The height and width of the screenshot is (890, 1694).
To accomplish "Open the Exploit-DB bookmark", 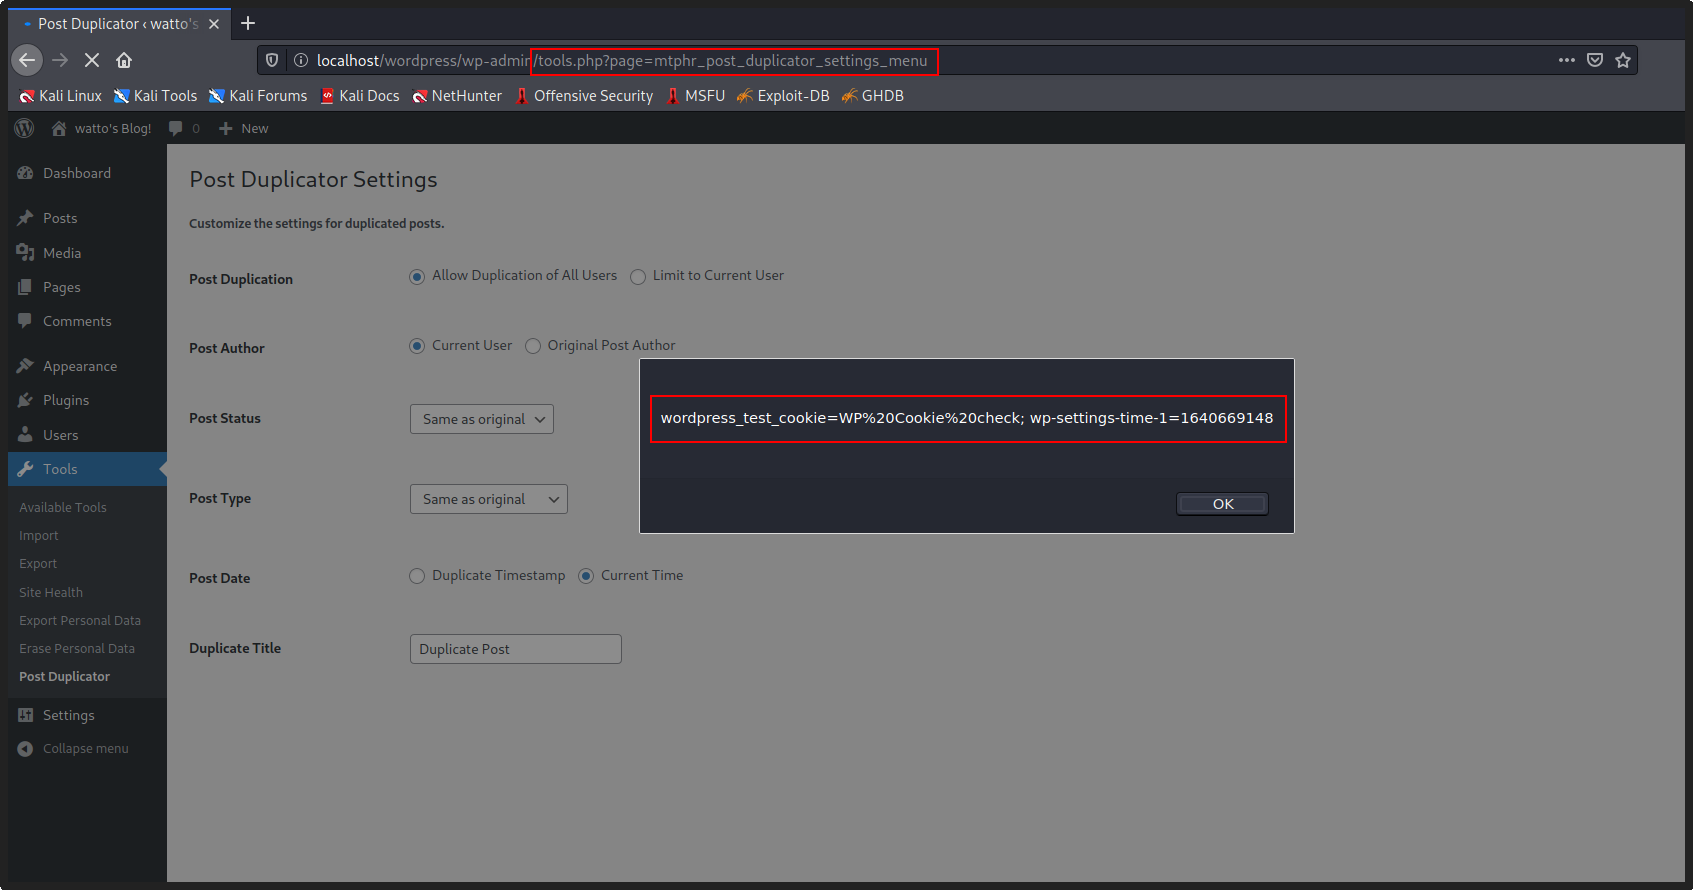I will pos(783,96).
